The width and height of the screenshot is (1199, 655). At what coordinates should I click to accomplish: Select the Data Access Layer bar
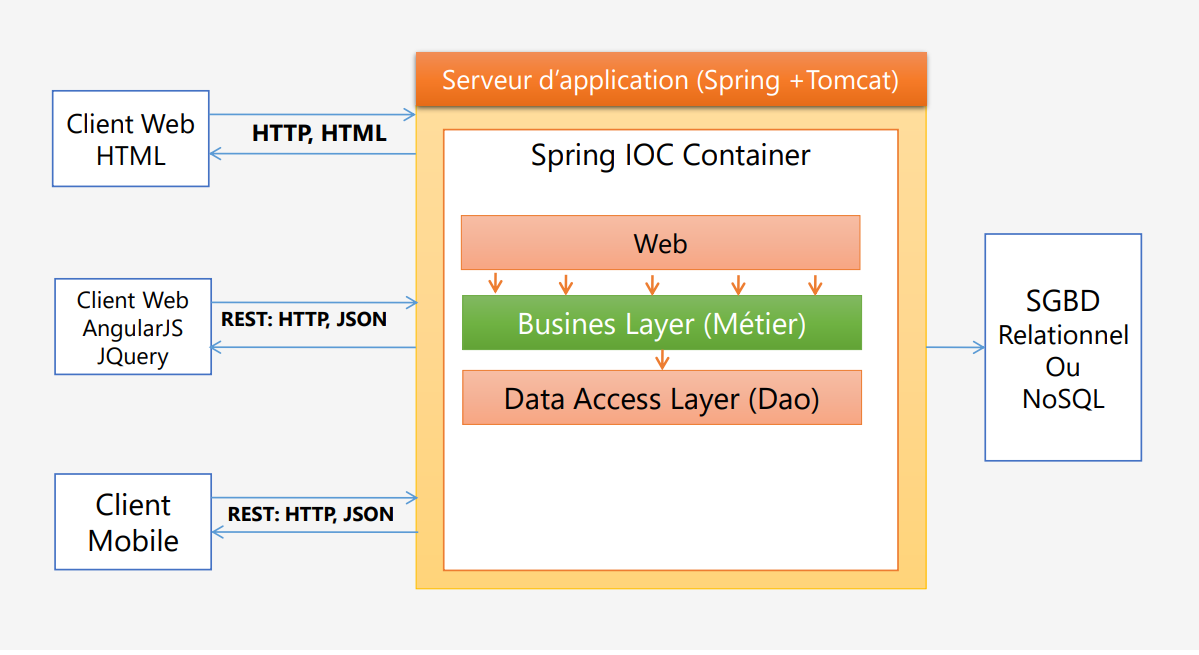[x=660, y=397]
